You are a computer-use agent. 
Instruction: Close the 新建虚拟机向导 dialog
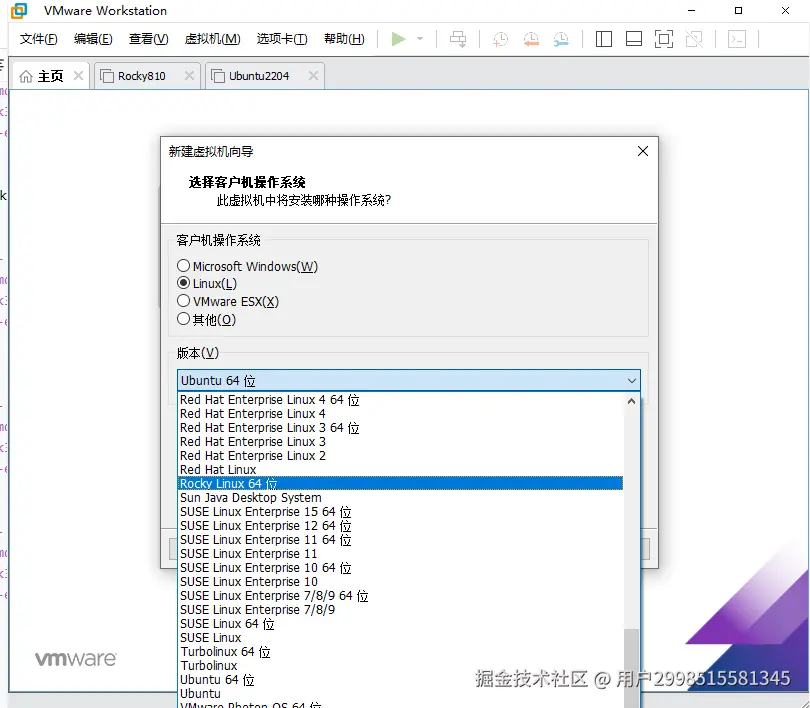643,151
